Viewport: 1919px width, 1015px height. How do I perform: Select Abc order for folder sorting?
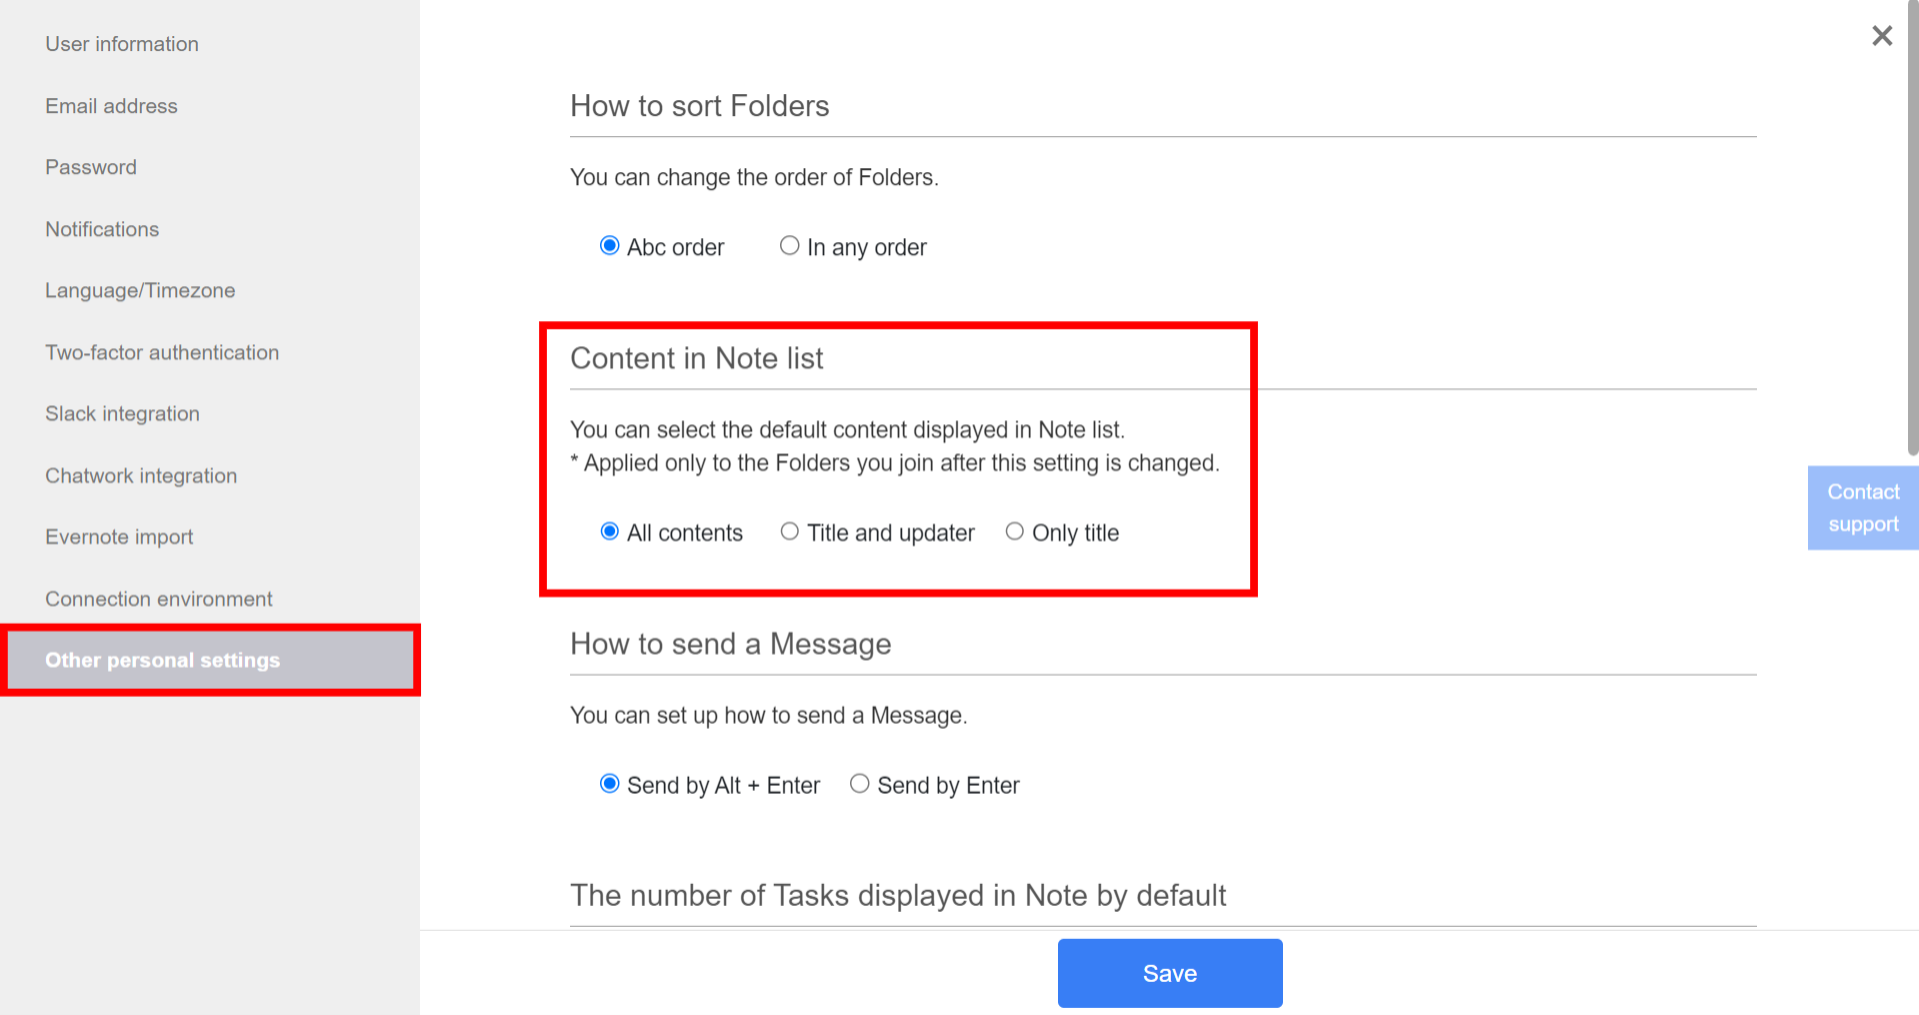click(609, 245)
